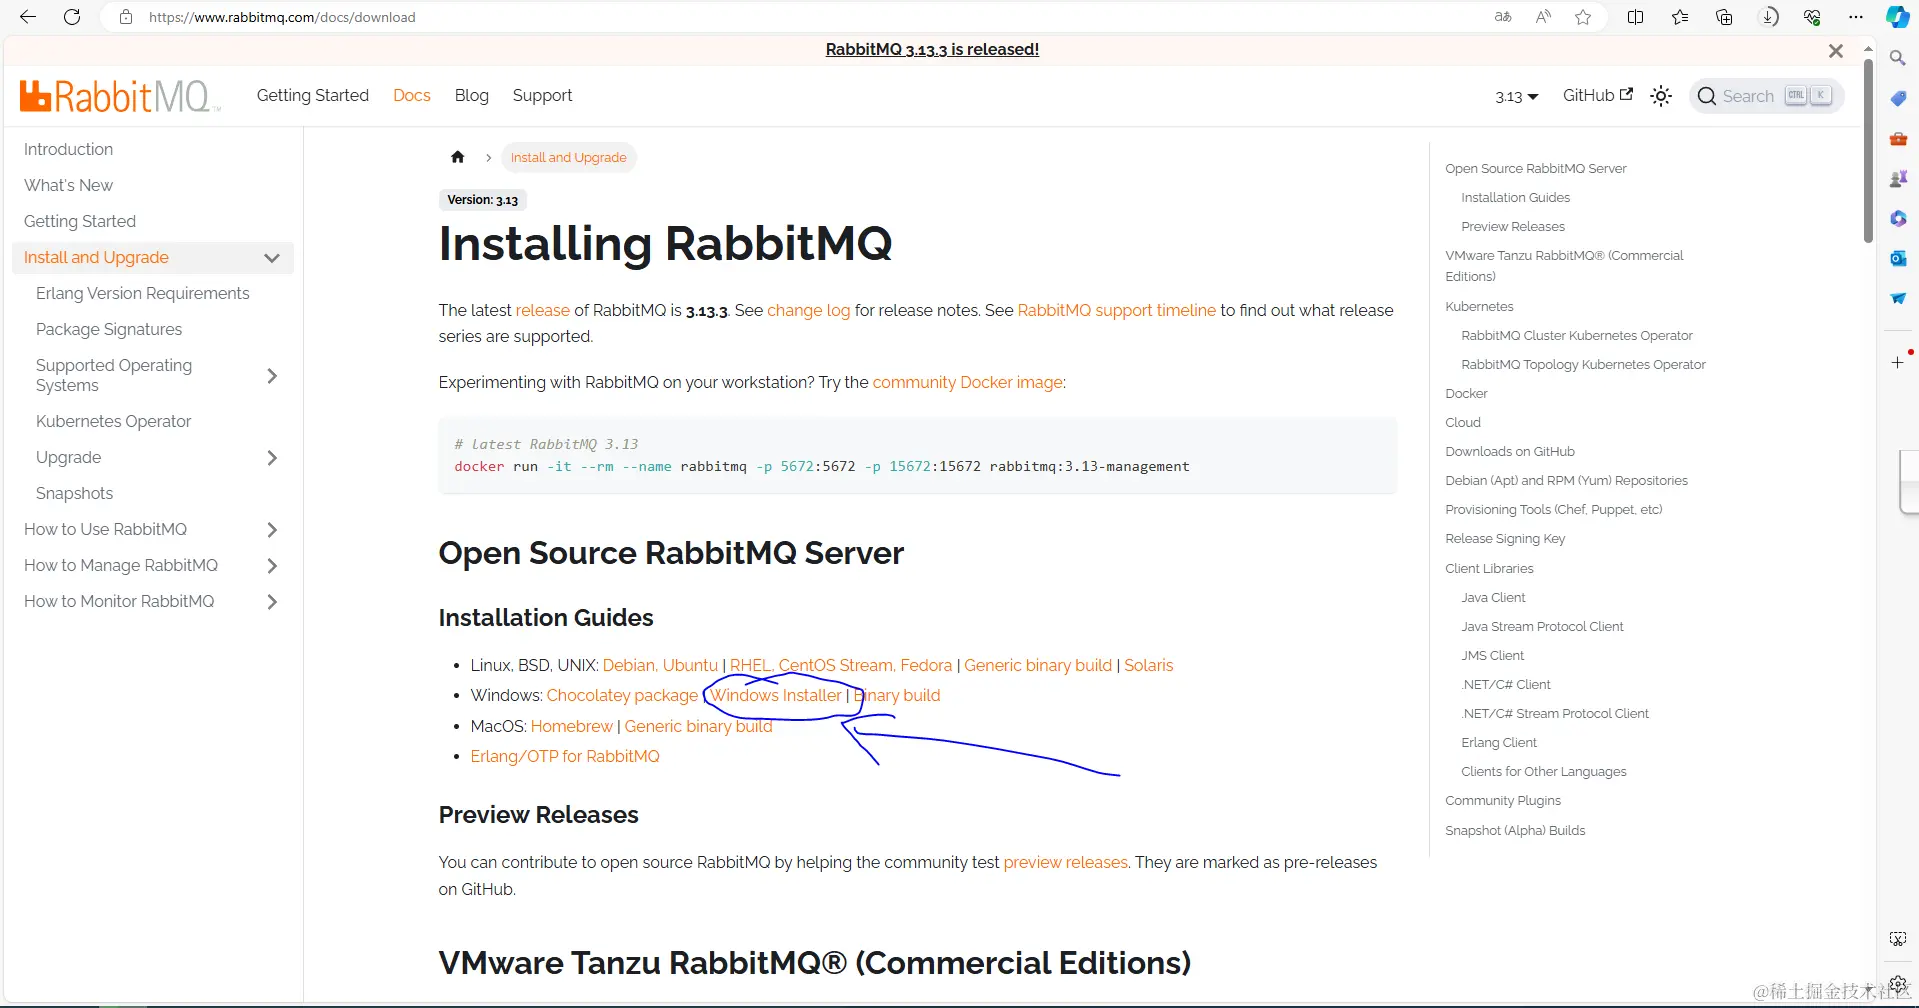Open Snapshots sidebar page
Viewport: 1919px width, 1008px height.
pyautogui.click(x=74, y=493)
